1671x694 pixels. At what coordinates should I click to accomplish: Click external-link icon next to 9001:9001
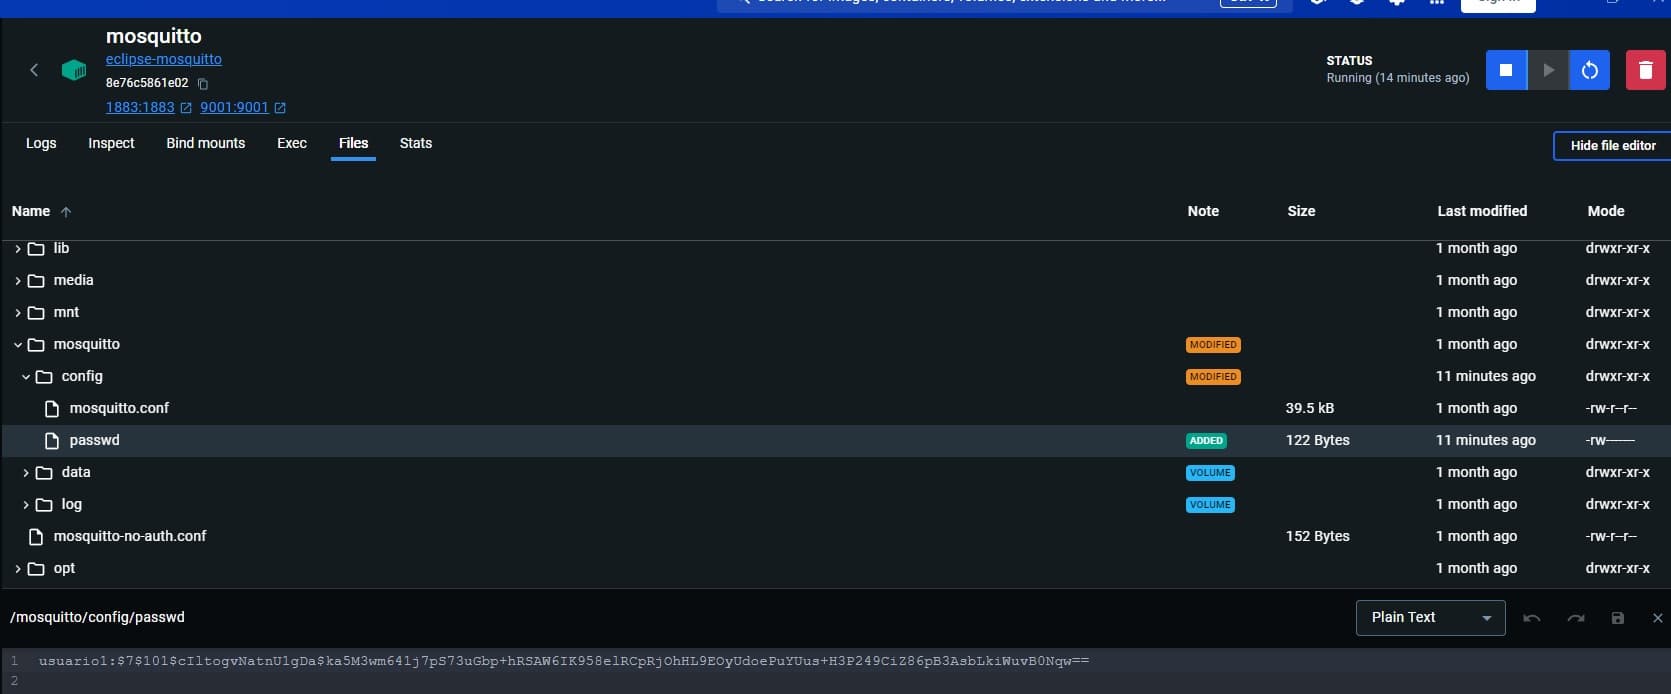tap(280, 108)
